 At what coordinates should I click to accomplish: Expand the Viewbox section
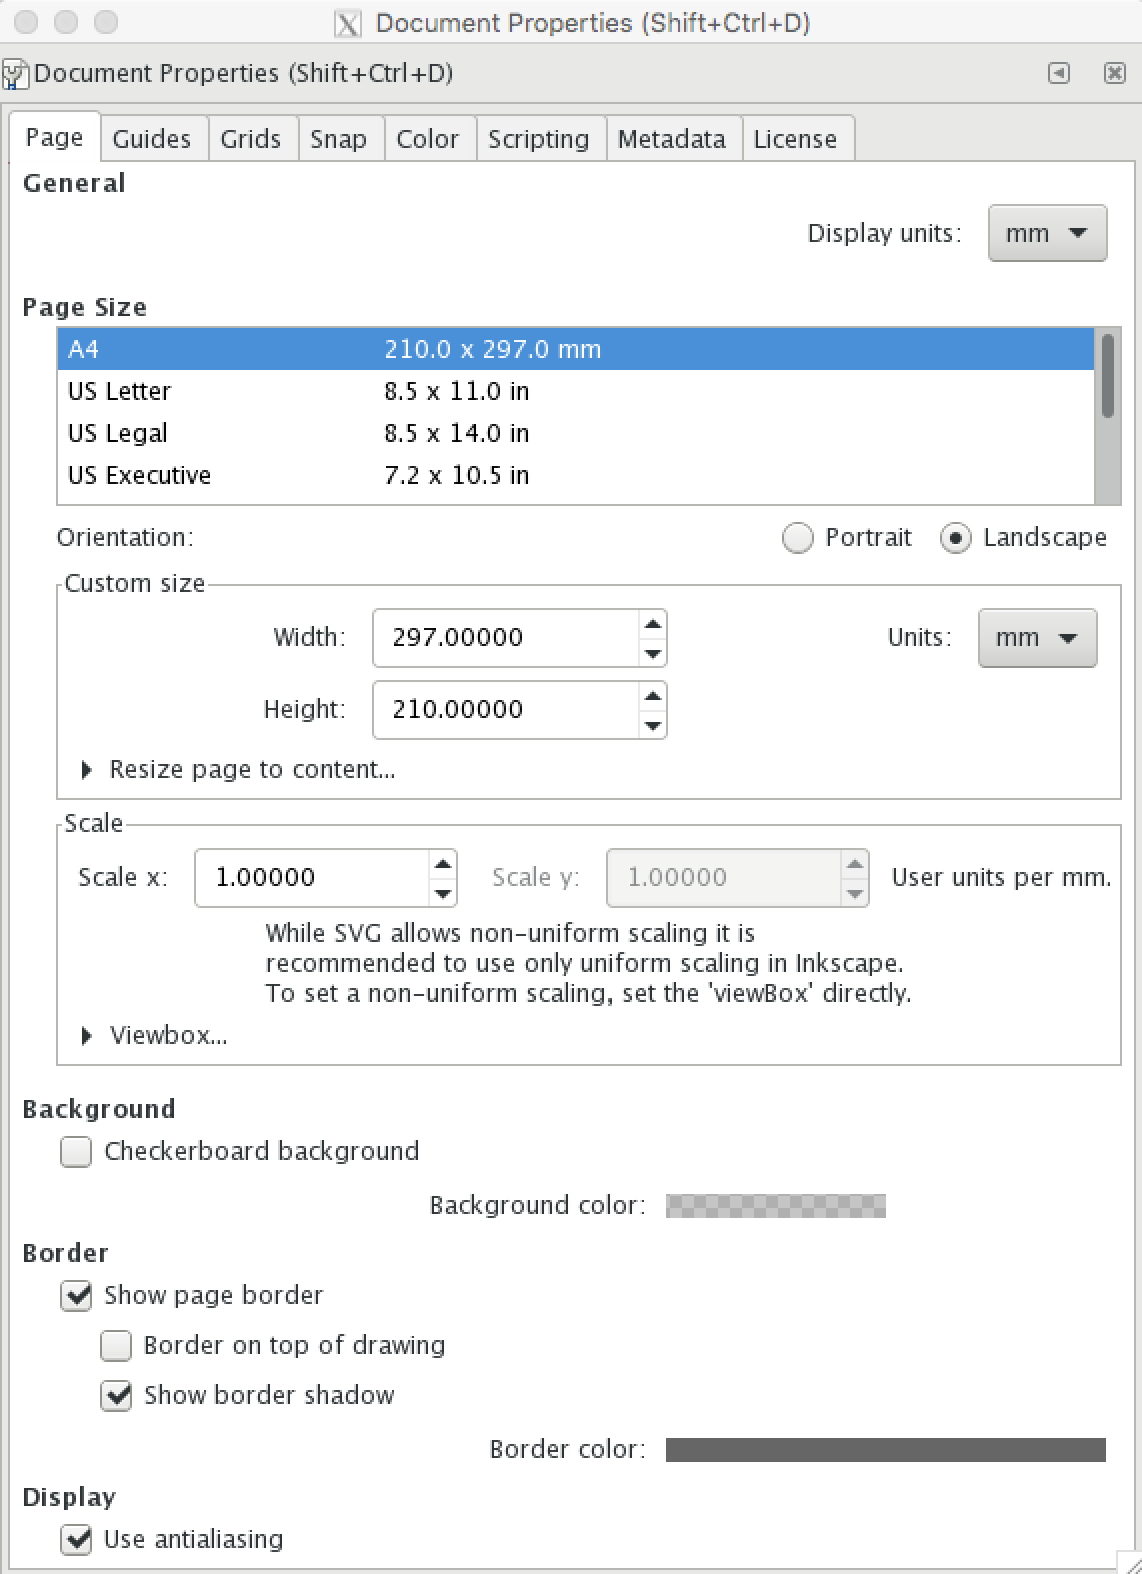(87, 1036)
